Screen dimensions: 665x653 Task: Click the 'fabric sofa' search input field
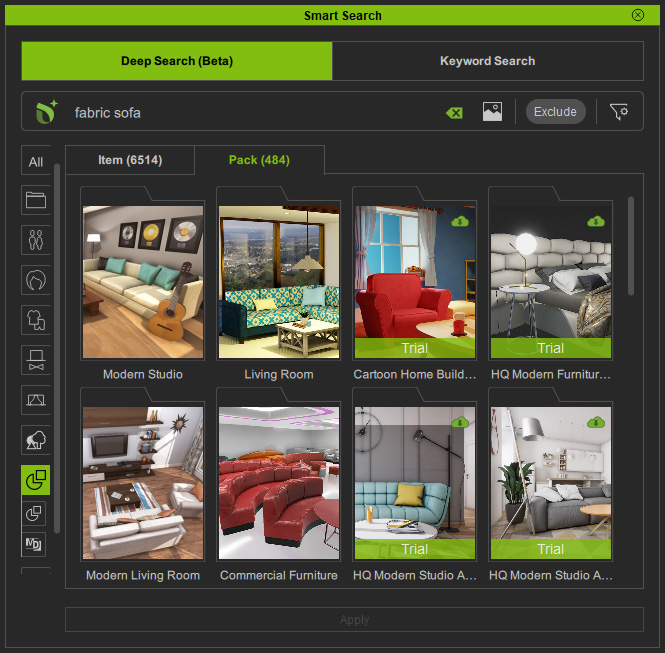tap(254, 113)
